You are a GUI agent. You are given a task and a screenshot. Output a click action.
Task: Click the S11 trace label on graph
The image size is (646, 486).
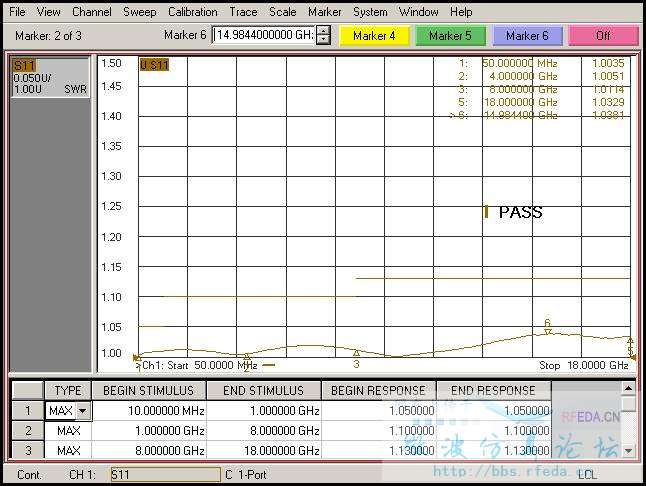point(154,65)
